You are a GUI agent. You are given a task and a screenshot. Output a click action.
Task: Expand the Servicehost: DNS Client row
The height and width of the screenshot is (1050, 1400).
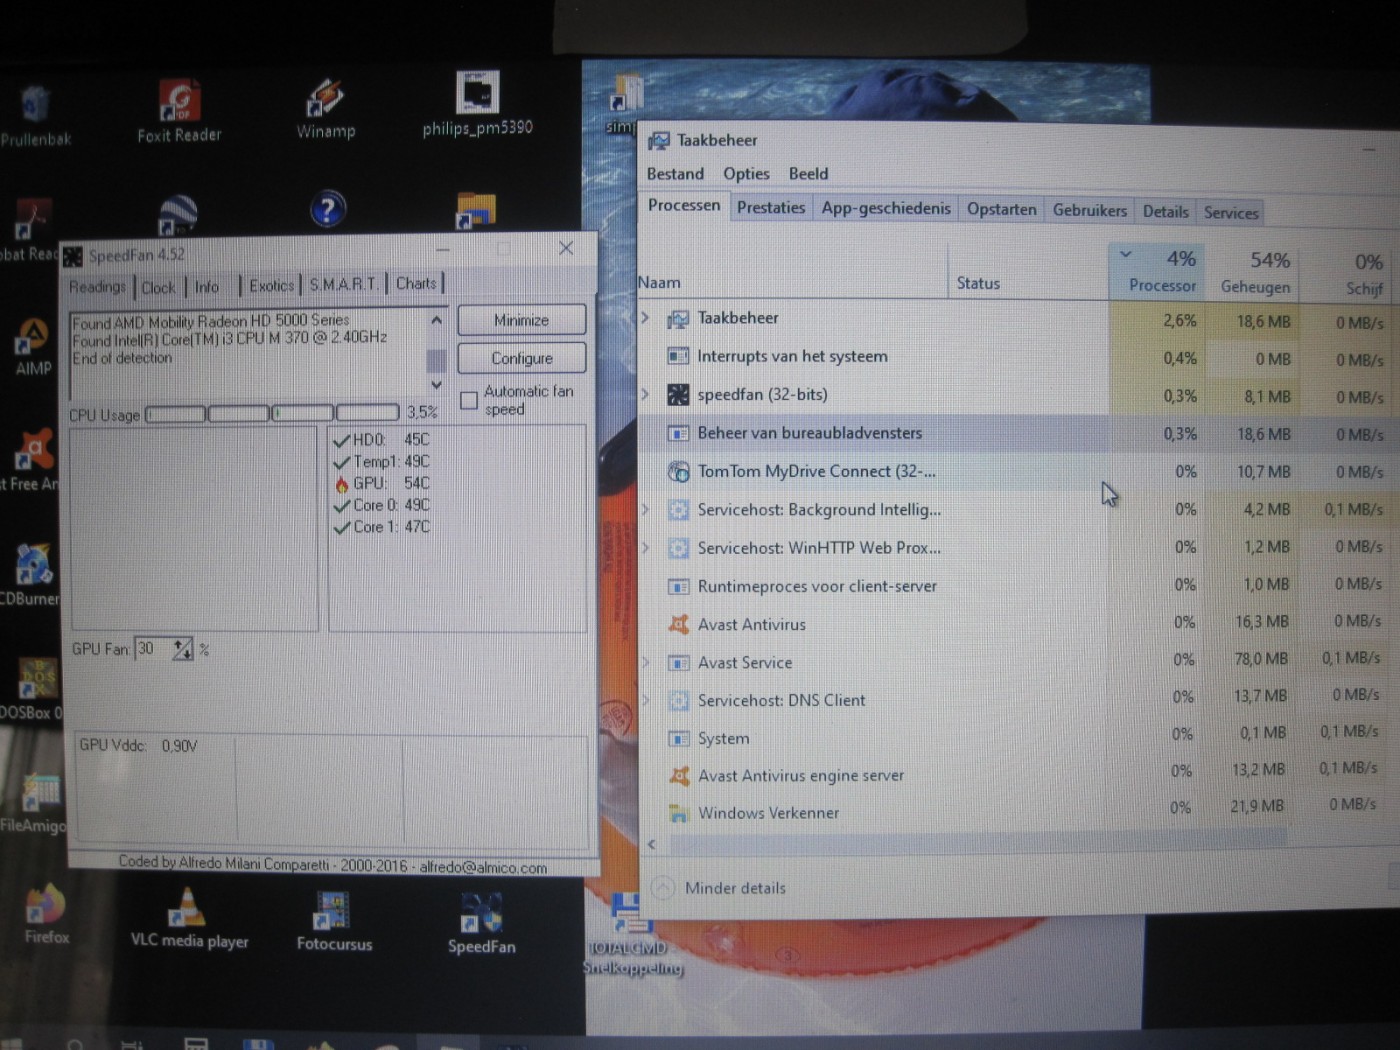pos(646,700)
